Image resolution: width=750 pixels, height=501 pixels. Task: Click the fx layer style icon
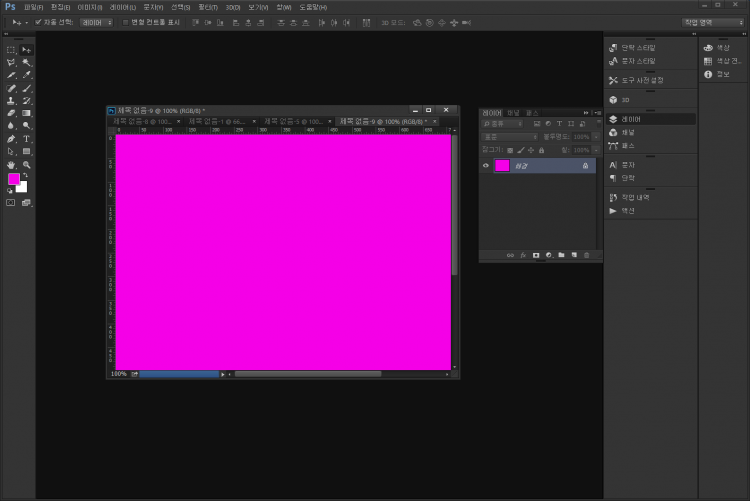[523, 255]
